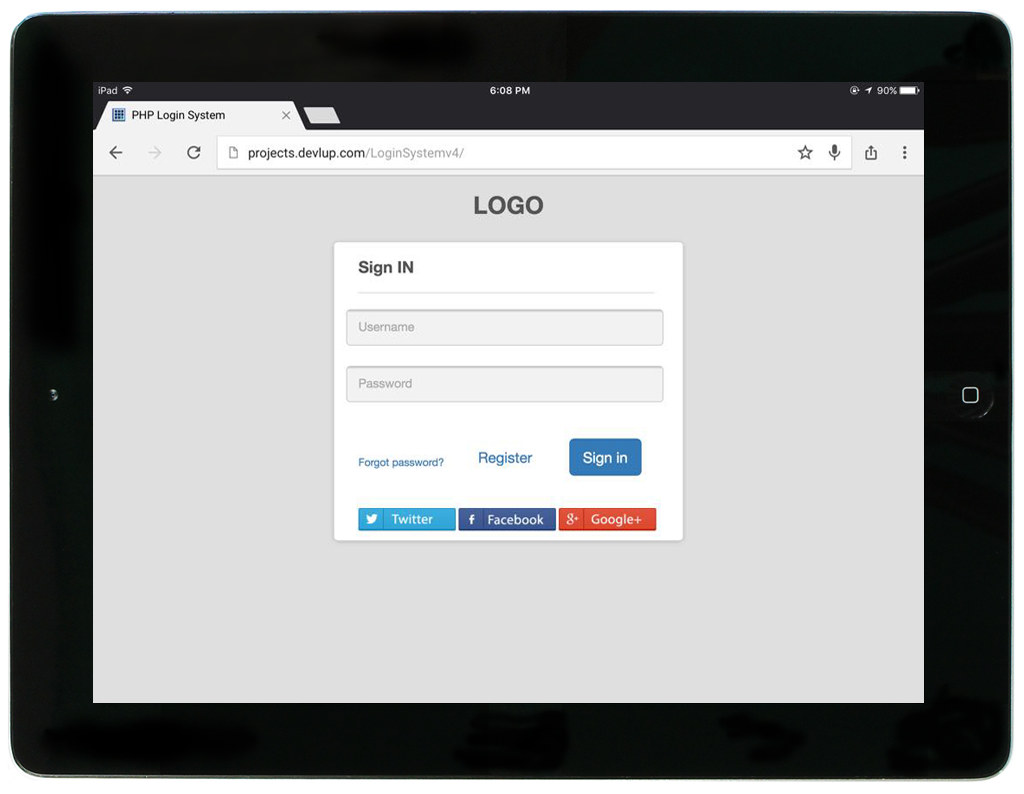Click into the Username field
This screenshot has width=1024, height=794.
click(x=504, y=328)
